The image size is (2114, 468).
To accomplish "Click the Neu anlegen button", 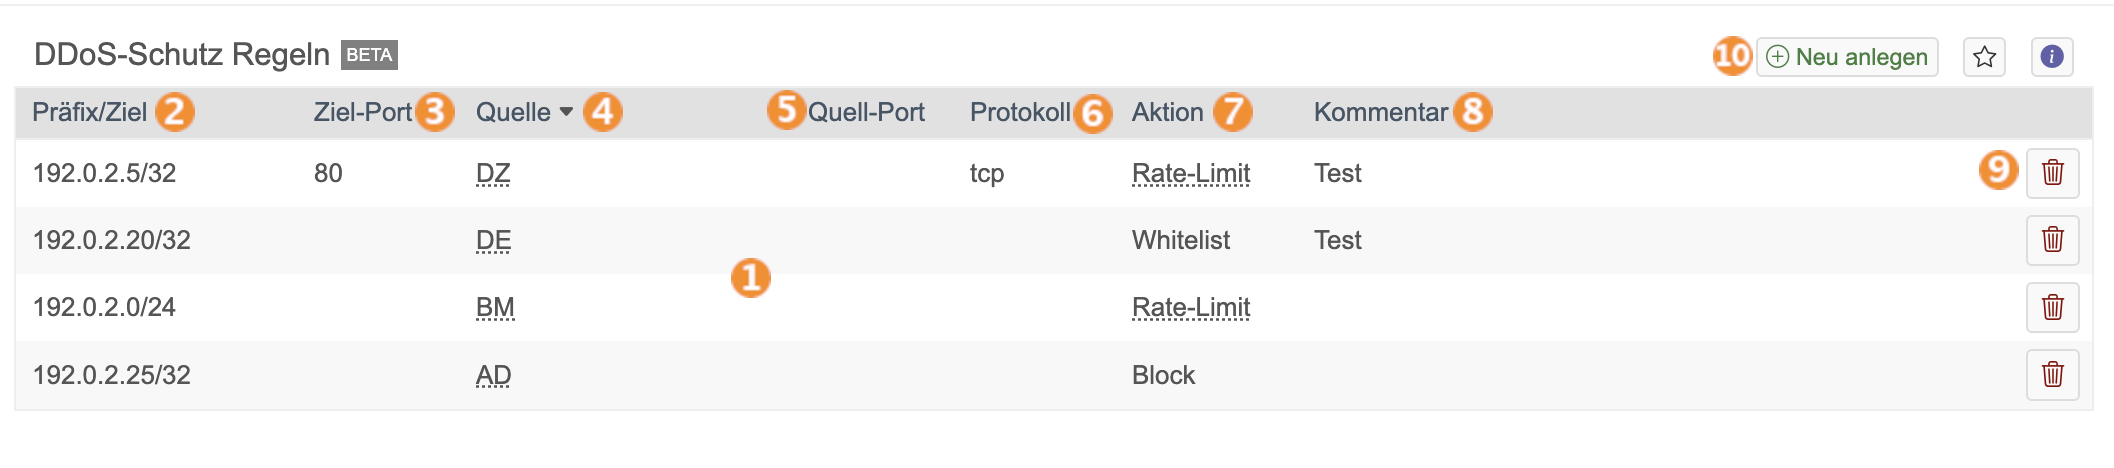I will [x=1847, y=57].
